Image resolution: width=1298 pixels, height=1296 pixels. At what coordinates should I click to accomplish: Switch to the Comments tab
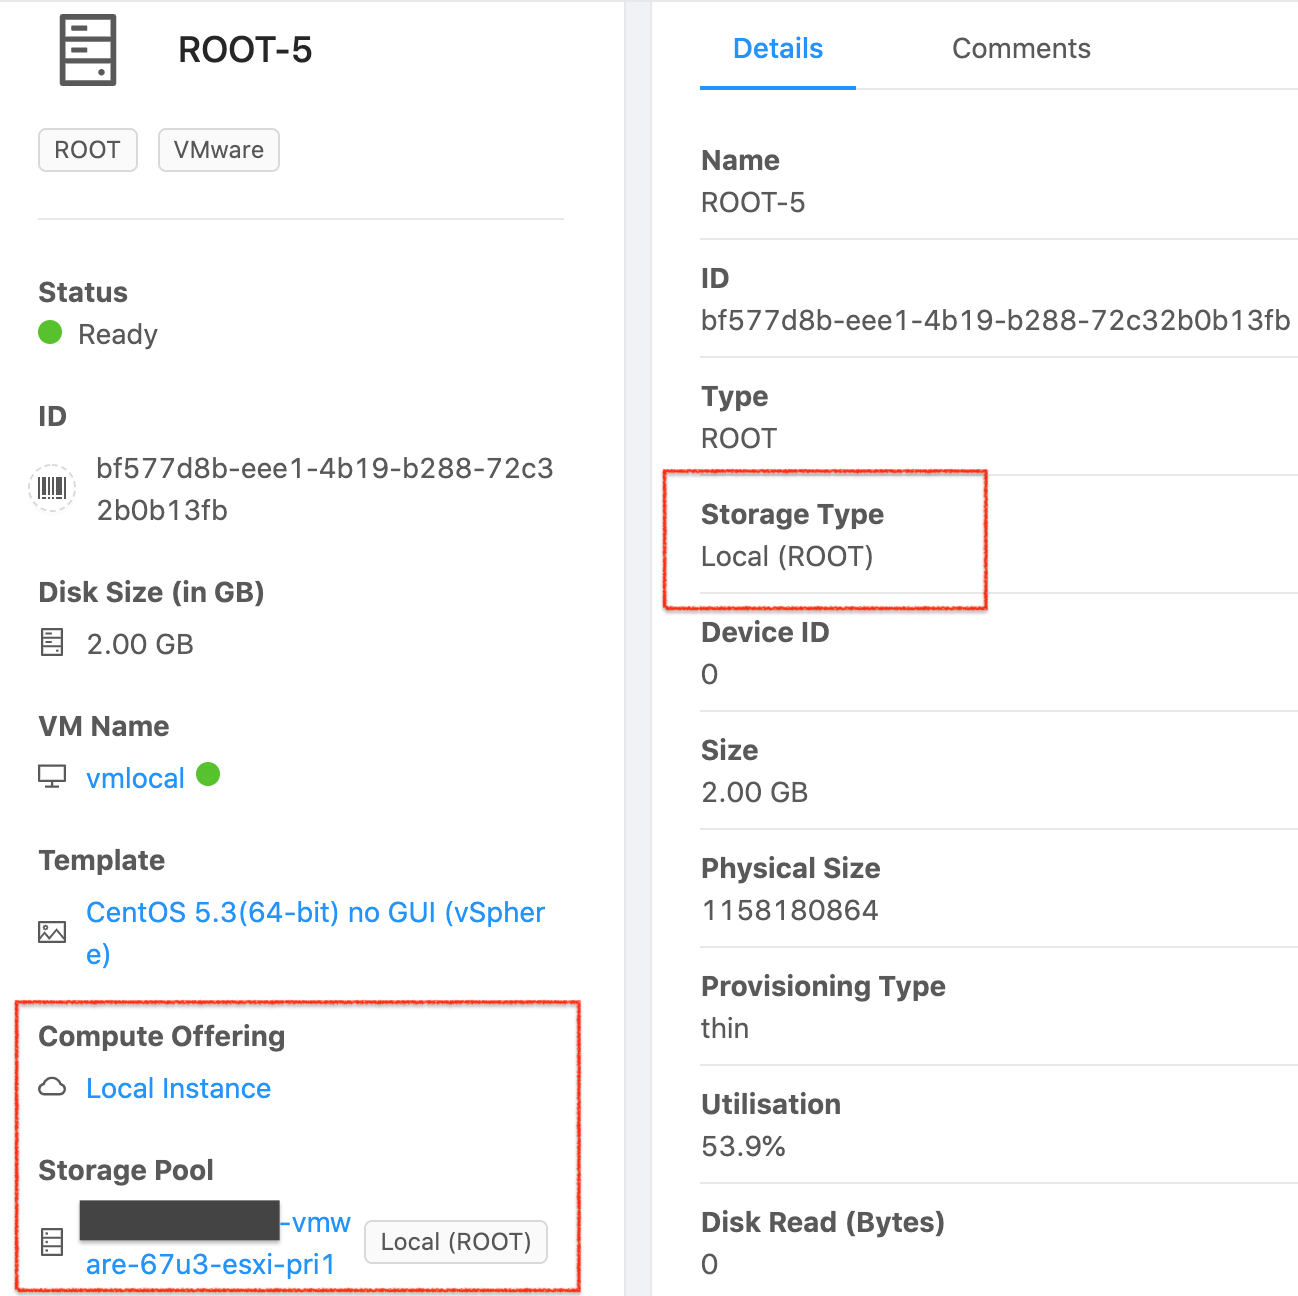[1021, 47]
